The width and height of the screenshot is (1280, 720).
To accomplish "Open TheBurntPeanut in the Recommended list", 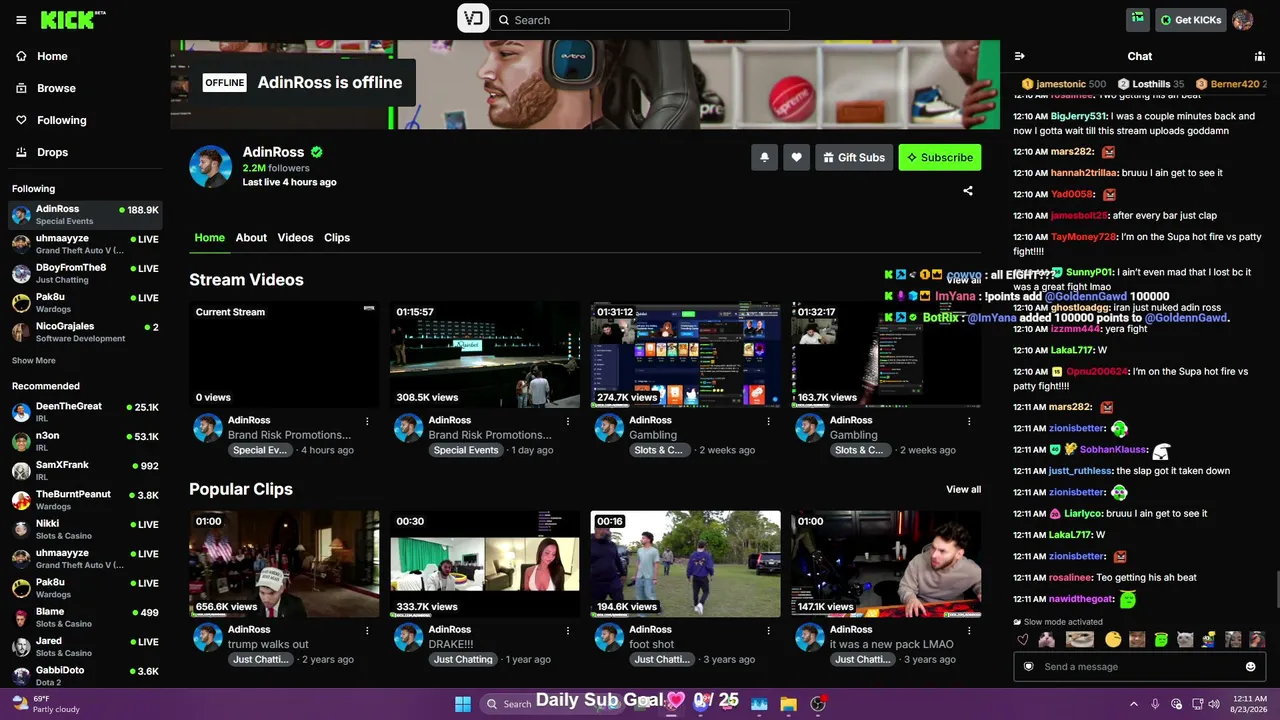I will (85, 500).
